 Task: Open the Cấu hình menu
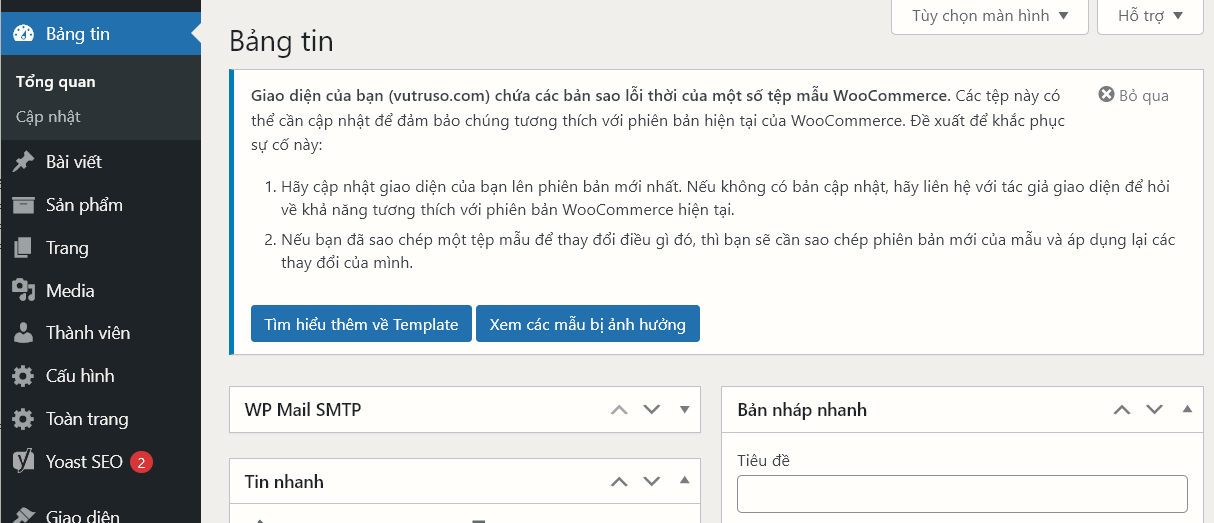point(100,376)
